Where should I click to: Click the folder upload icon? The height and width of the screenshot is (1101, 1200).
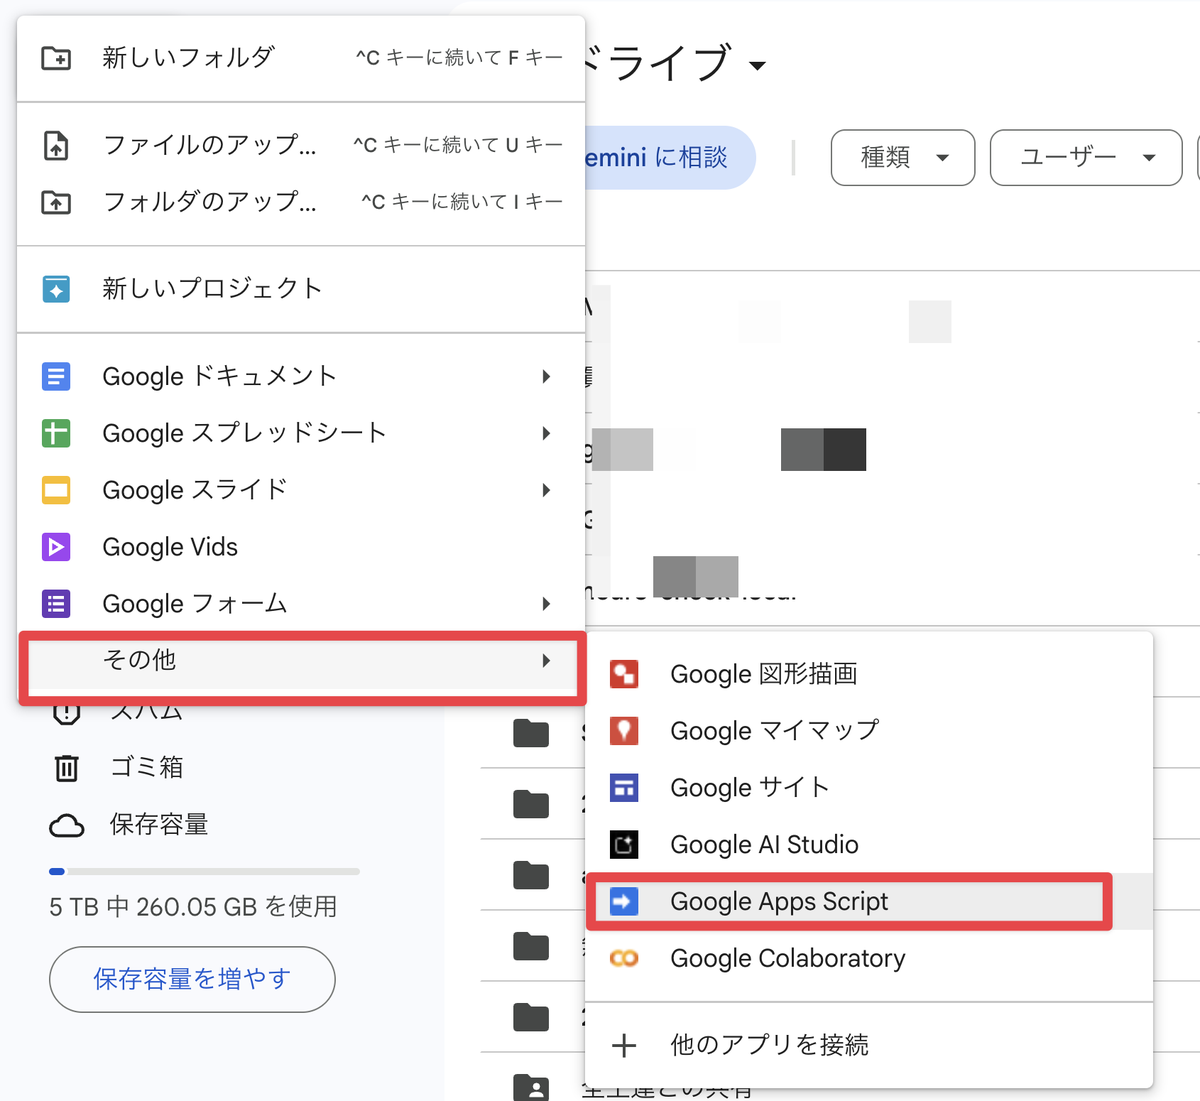click(56, 202)
